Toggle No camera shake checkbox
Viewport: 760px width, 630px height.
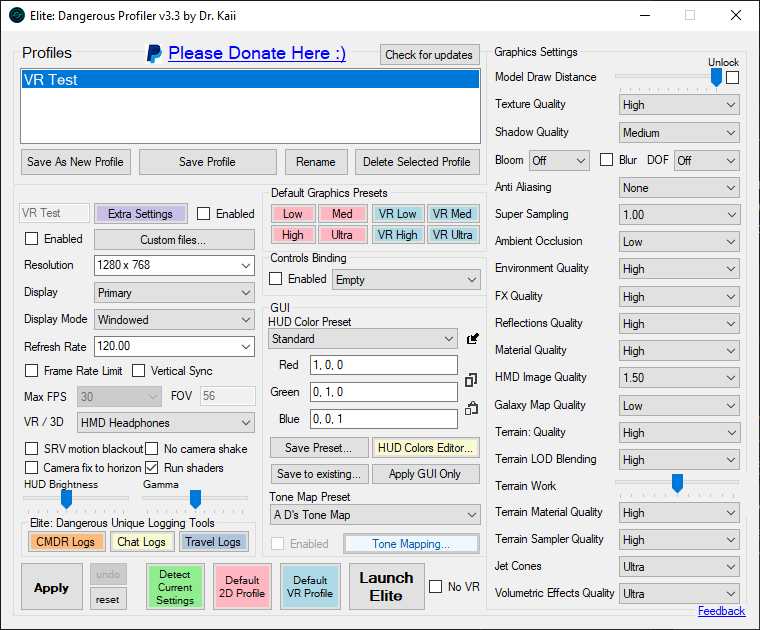(x=152, y=449)
